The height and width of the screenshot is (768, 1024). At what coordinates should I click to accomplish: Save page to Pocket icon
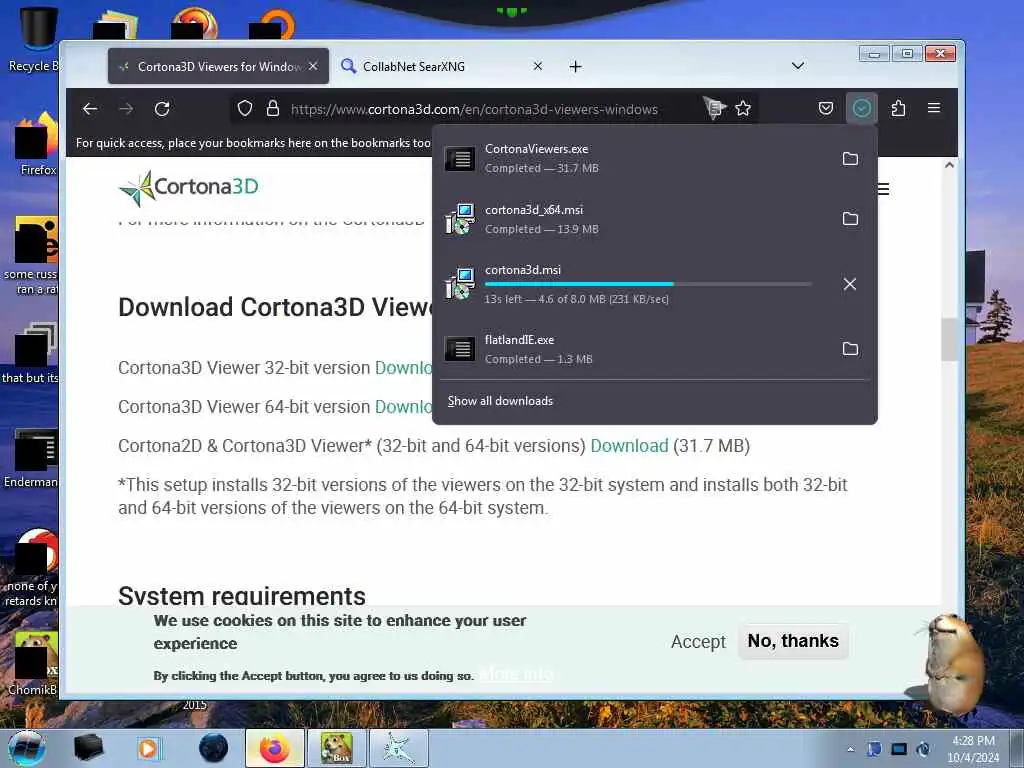click(825, 108)
